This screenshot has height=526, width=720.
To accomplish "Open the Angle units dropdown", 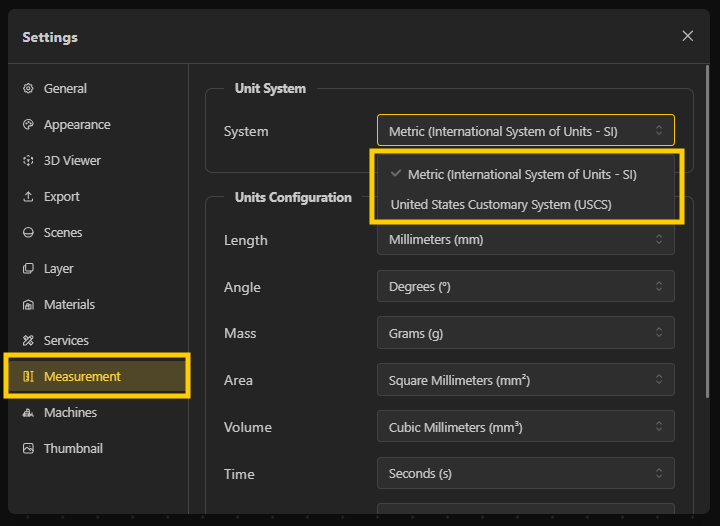I will tap(525, 287).
